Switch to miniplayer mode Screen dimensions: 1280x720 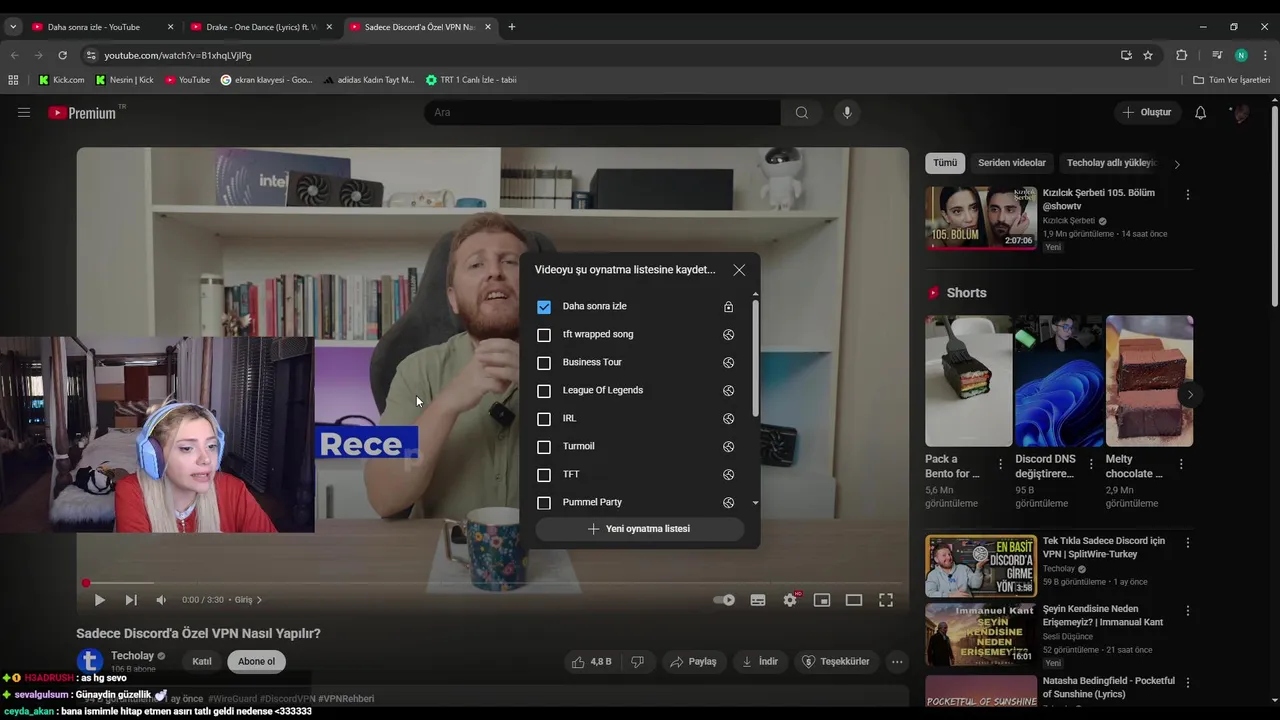(x=822, y=600)
